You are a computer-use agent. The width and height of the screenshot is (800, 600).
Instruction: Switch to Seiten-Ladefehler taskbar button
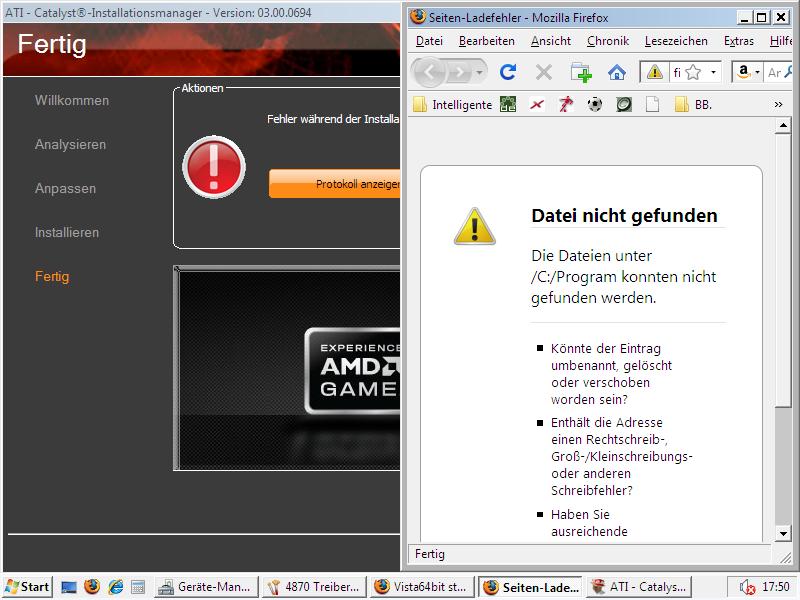click(x=530, y=587)
